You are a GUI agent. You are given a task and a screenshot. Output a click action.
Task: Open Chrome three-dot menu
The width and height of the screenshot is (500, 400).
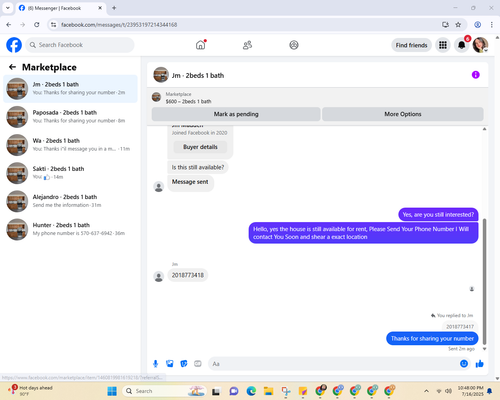(492, 25)
